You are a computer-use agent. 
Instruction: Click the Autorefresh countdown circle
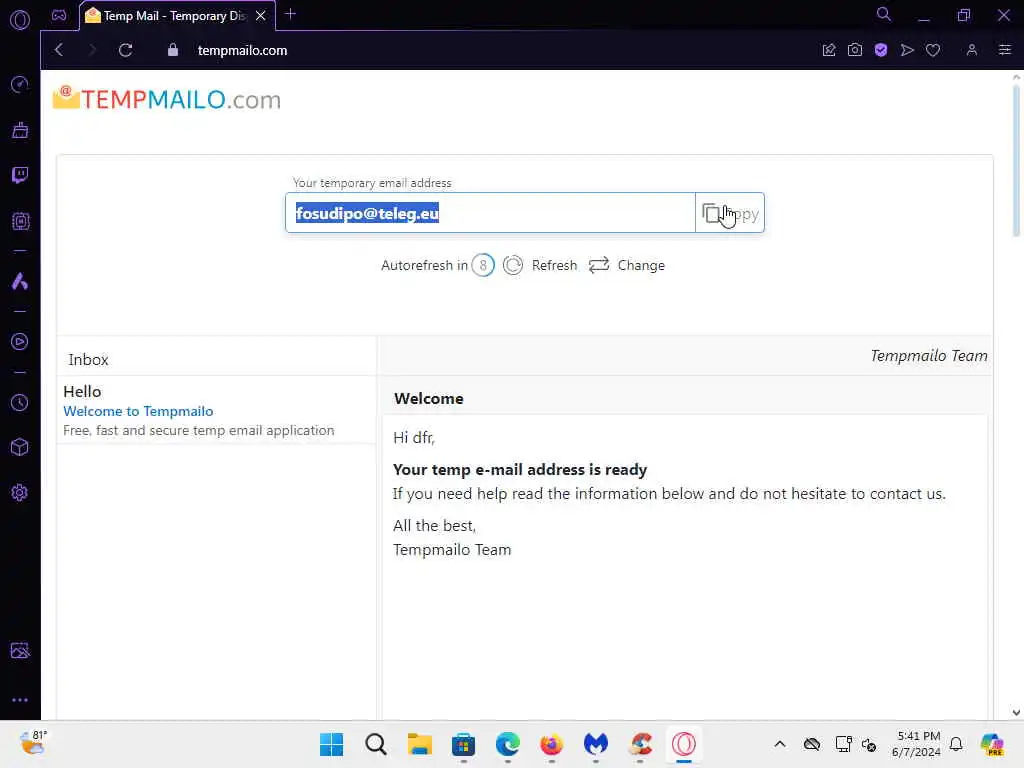(483, 265)
